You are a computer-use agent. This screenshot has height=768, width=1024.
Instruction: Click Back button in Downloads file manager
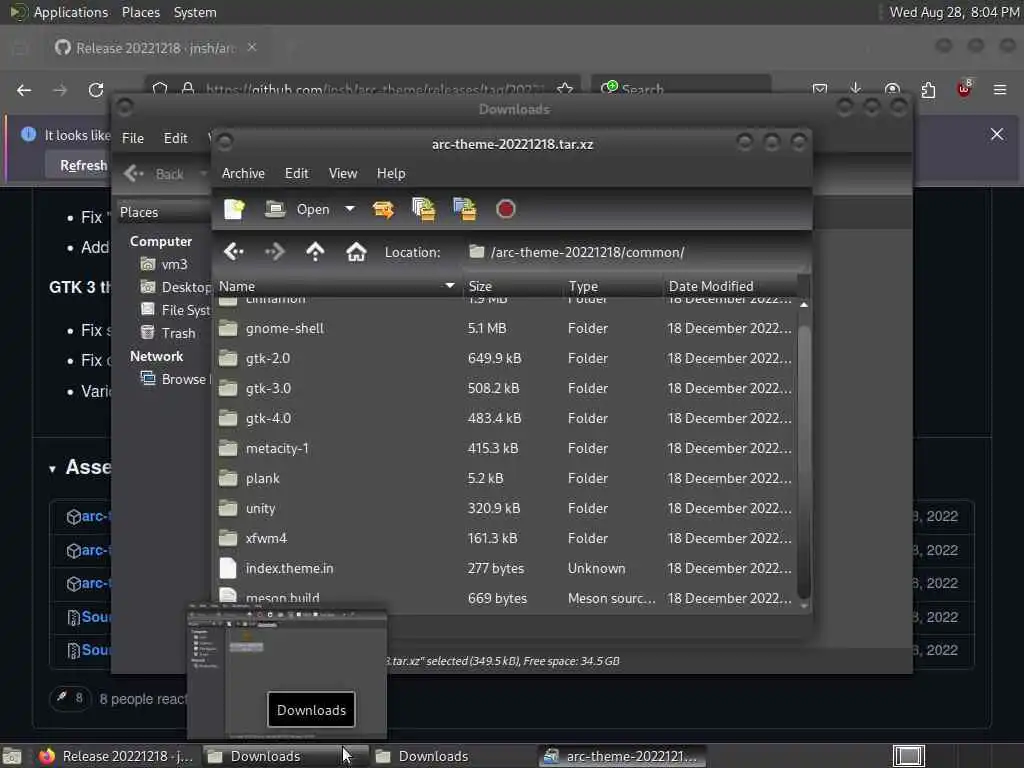point(155,174)
